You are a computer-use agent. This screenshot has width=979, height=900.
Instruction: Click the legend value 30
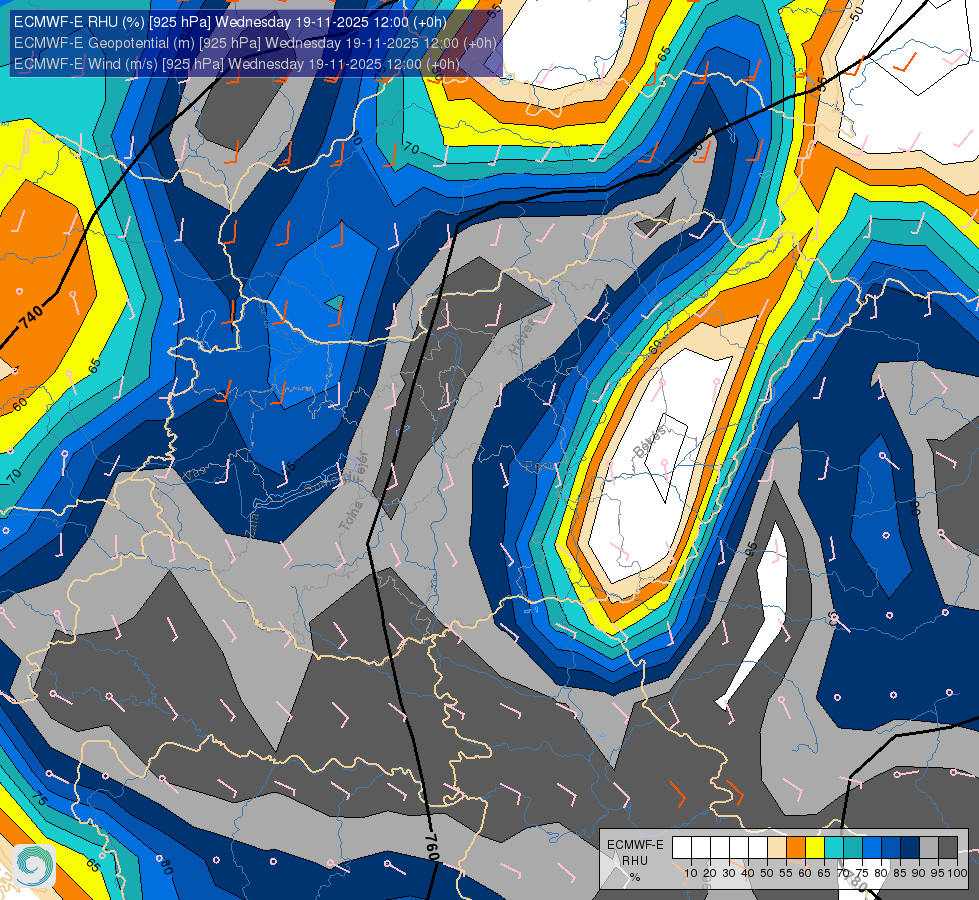[729, 873]
